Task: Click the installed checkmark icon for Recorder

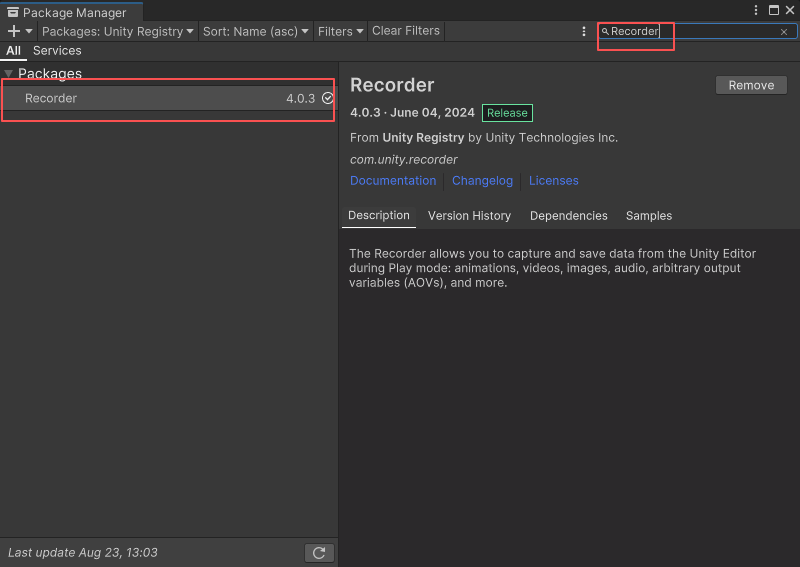Action: [x=328, y=98]
